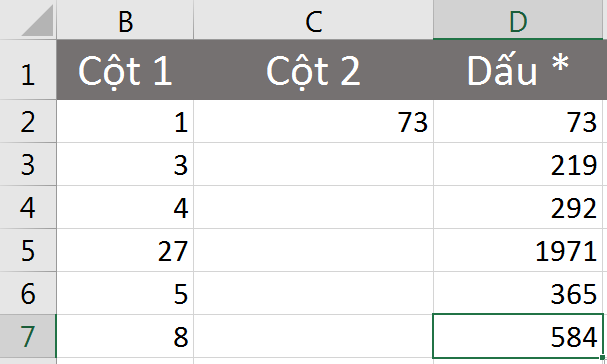Image resolution: width=607 pixels, height=364 pixels.
Task: Click the 'Cột 2' header cell
Action: 313,70
